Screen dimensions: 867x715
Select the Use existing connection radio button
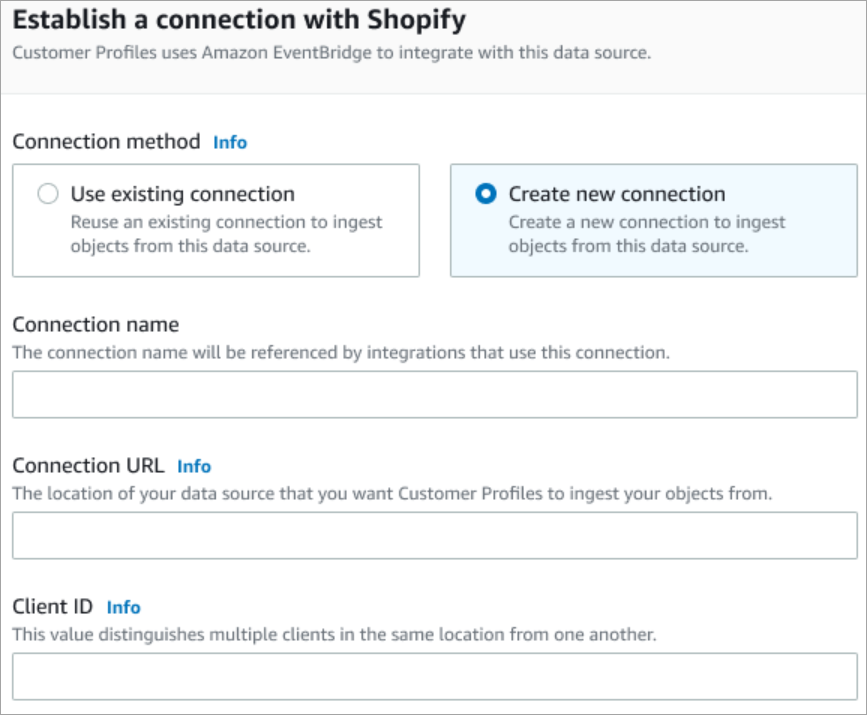coord(47,194)
